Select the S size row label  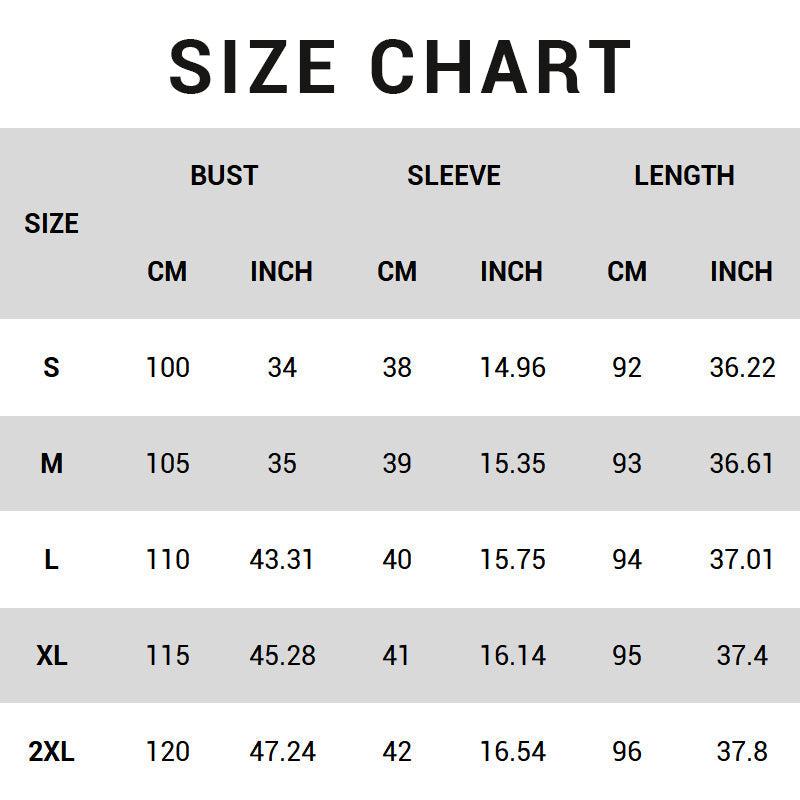click(x=51, y=368)
